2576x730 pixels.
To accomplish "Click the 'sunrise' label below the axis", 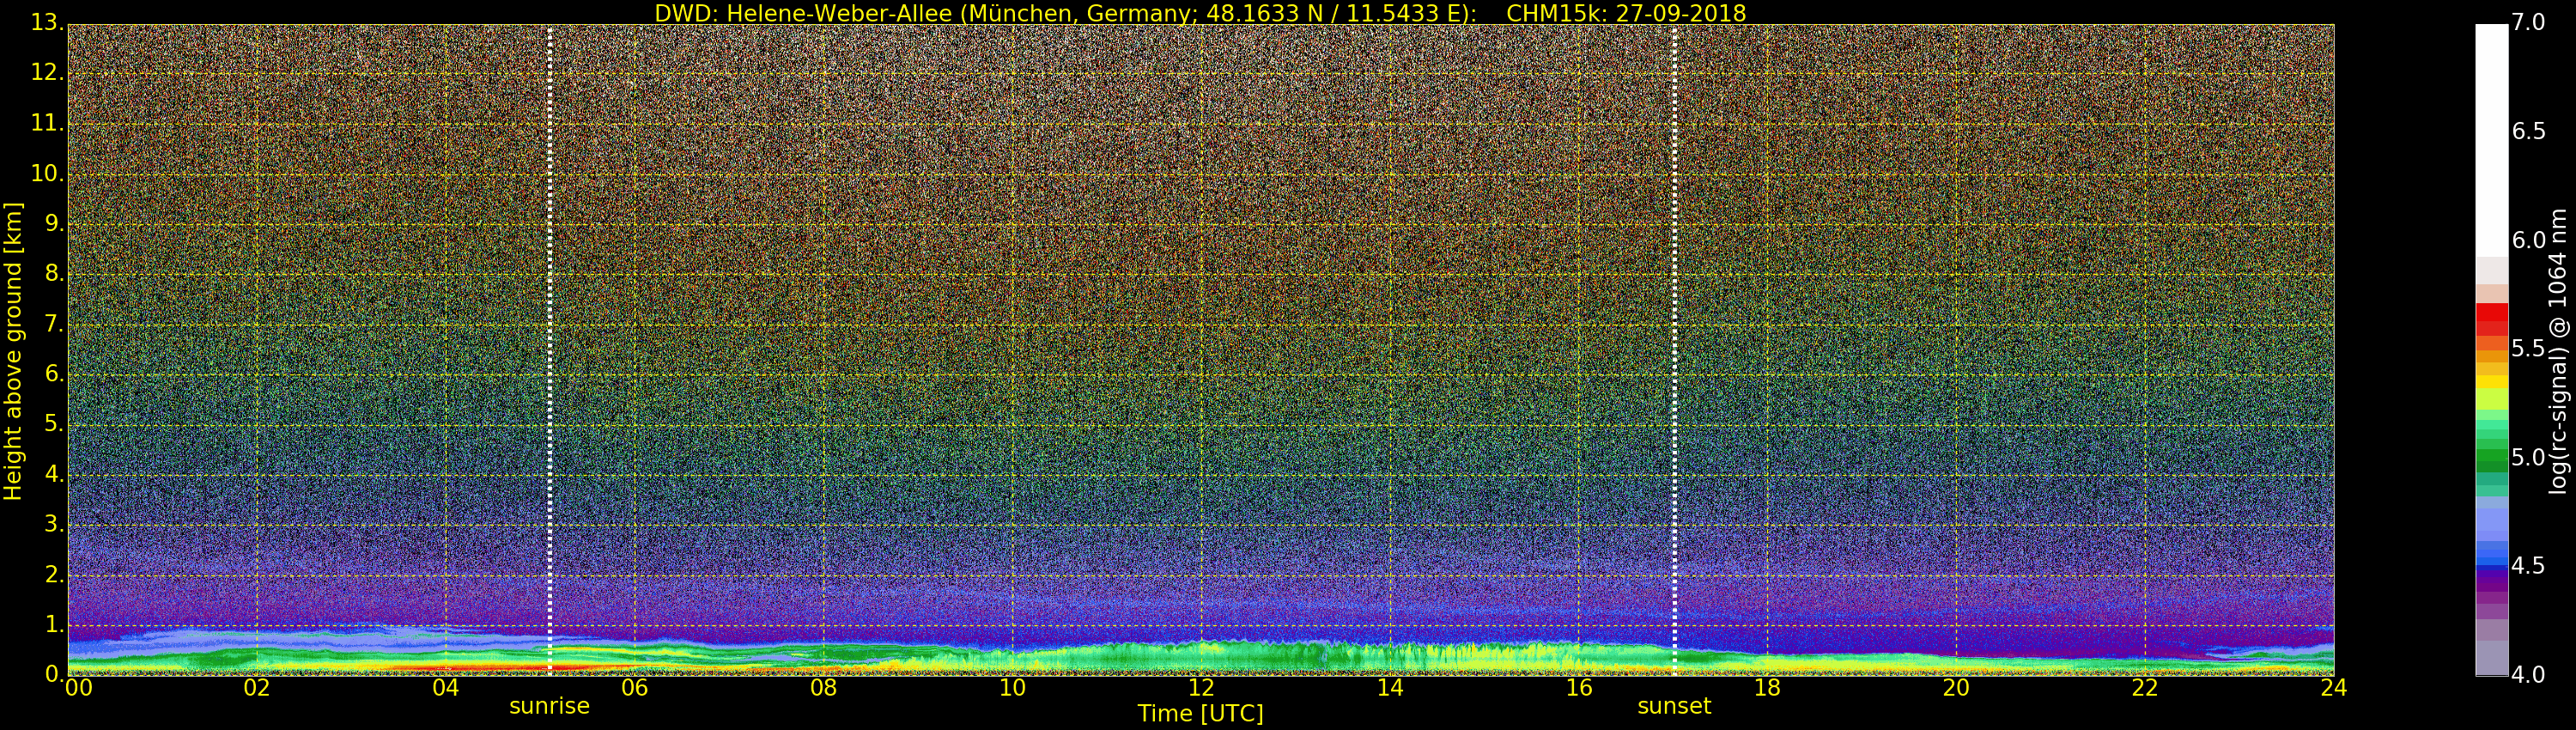I will (549, 706).
